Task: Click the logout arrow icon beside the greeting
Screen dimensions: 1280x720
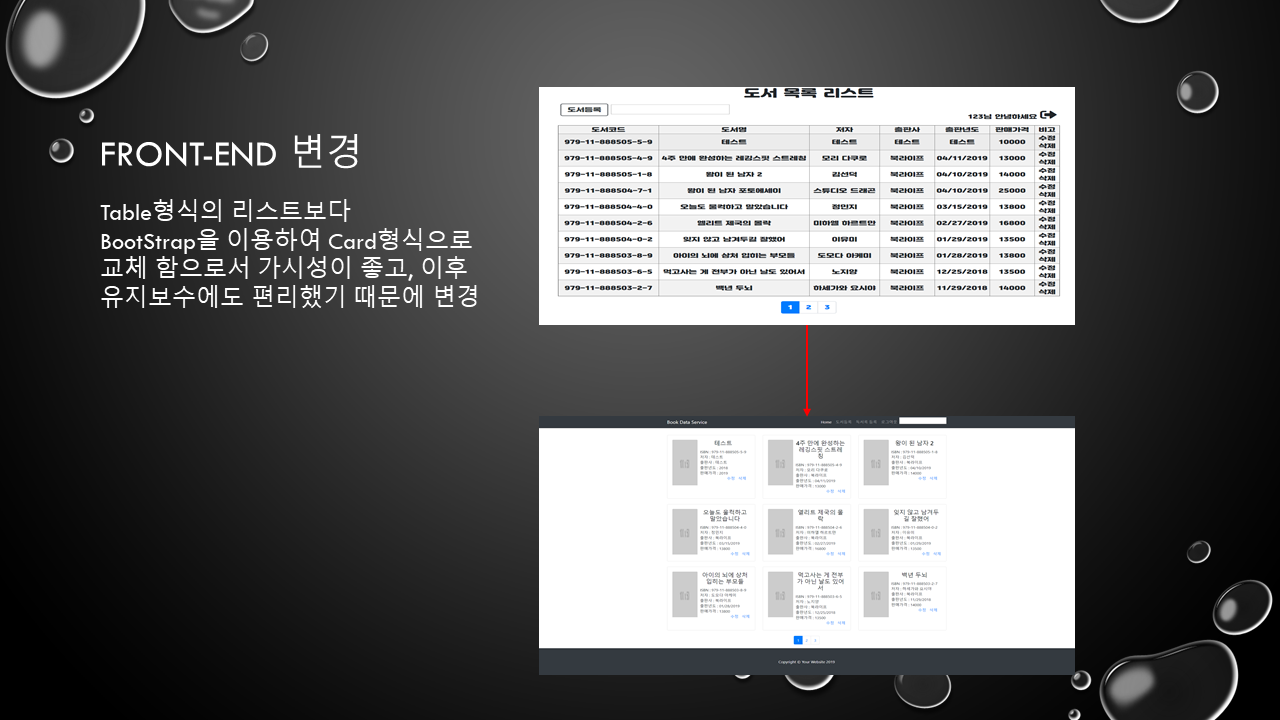Action: pos(1048,115)
